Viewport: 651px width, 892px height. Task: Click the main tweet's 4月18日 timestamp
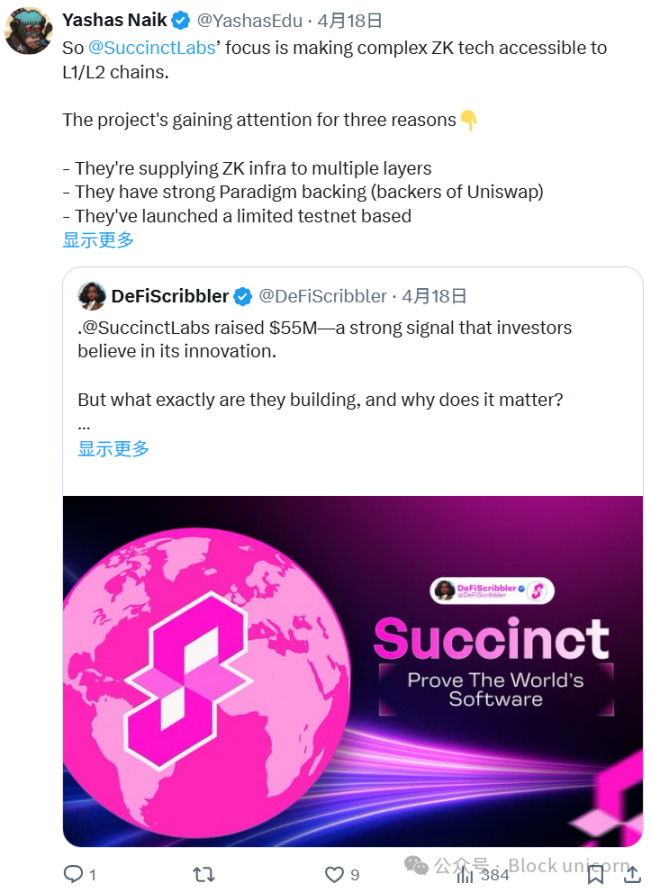pyautogui.click(x=350, y=21)
